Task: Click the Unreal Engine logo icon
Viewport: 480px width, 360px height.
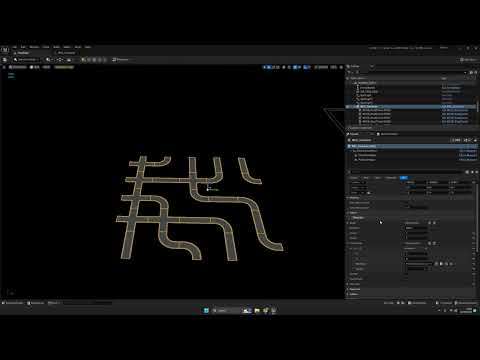Action: 5,50
